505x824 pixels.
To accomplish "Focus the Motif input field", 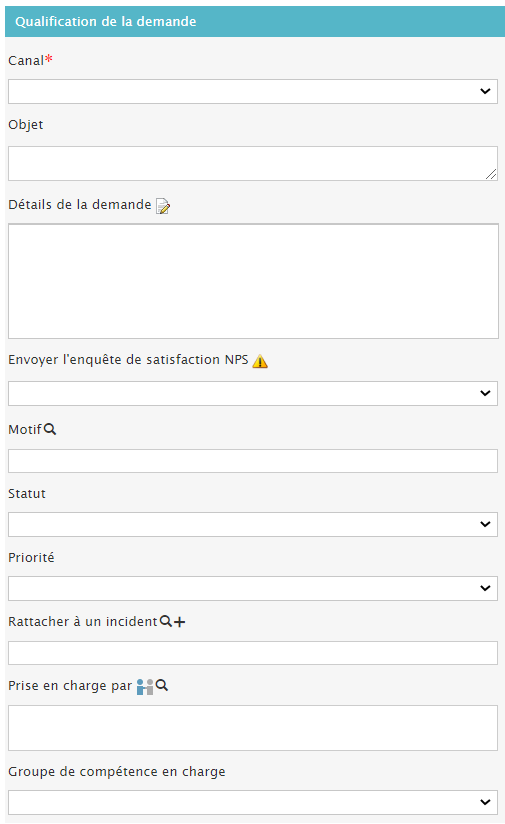I will click(x=253, y=461).
